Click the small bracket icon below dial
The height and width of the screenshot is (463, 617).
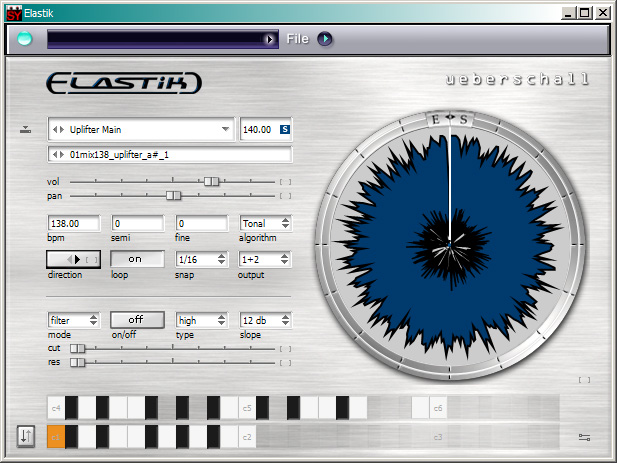coord(584,380)
